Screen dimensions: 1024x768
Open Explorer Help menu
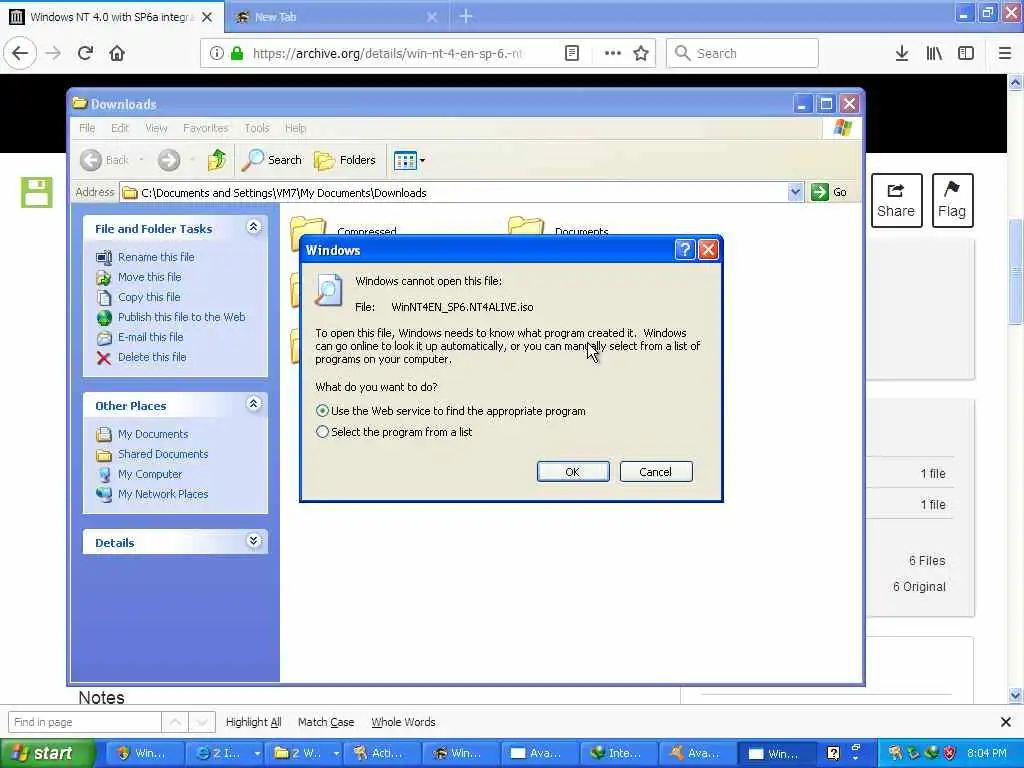click(295, 128)
